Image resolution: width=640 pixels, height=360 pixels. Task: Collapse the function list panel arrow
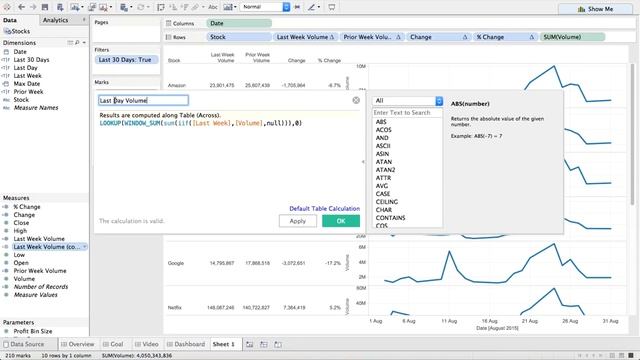363,162
